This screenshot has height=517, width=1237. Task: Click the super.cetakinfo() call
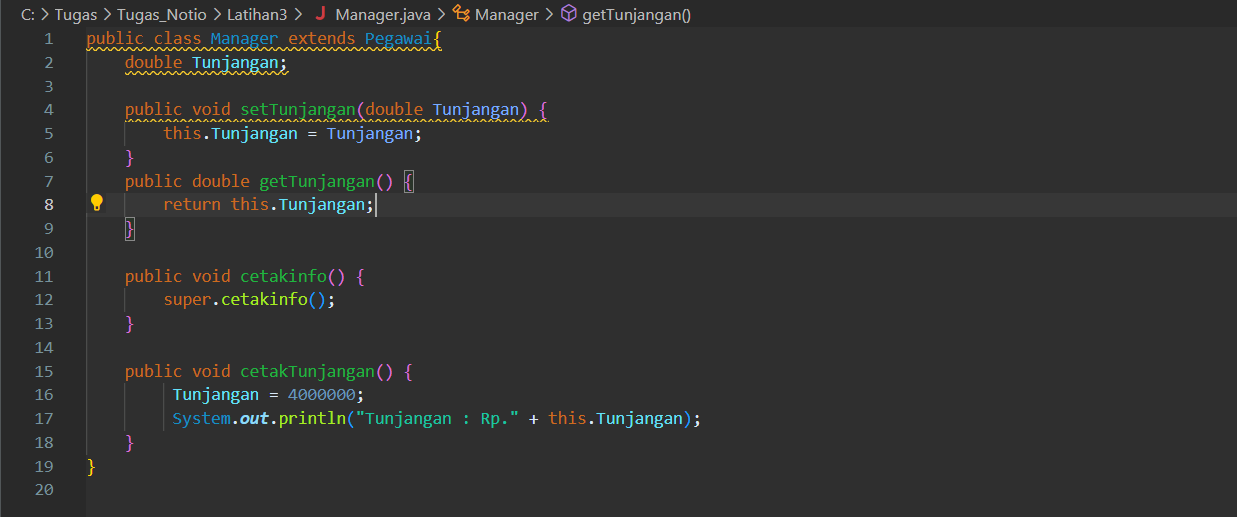[249, 299]
